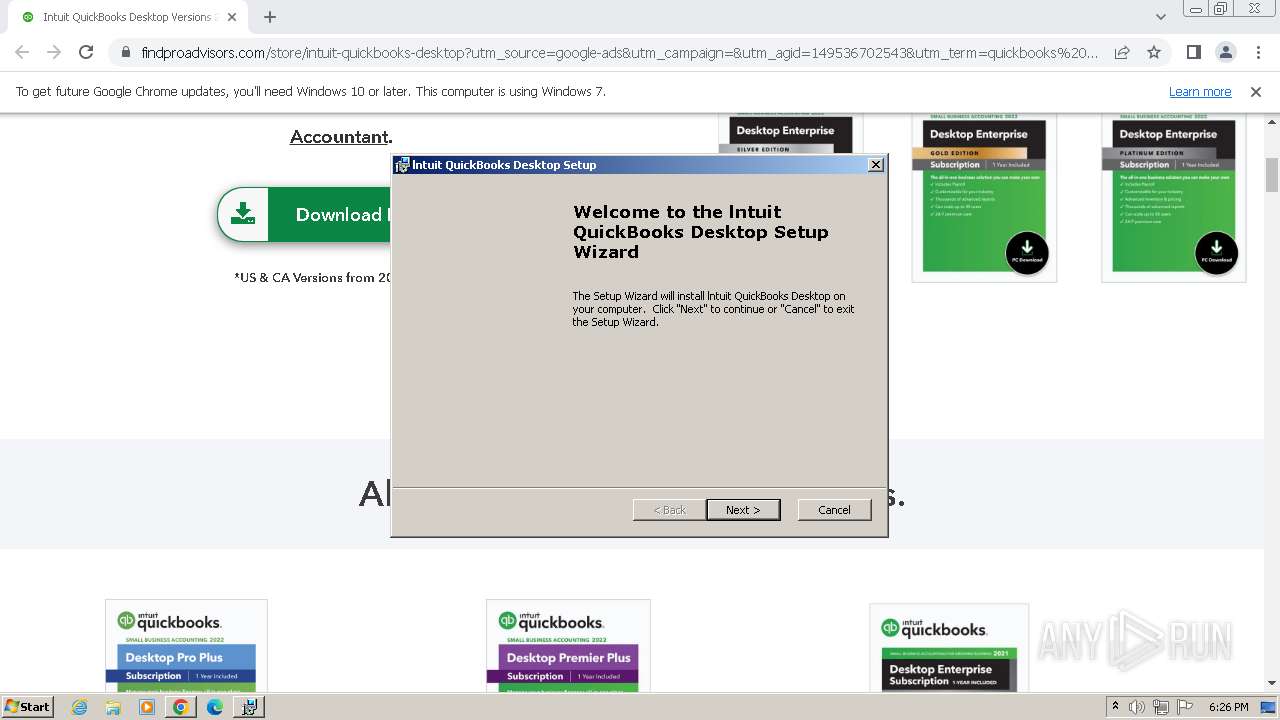The image size is (1280, 720).
Task: Click PC Download icon on Platinum Edition
Action: point(1216,252)
